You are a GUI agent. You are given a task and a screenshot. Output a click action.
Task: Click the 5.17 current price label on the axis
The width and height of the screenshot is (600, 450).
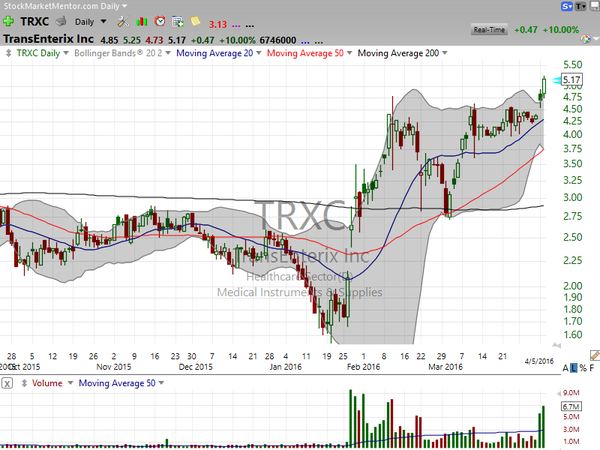(572, 80)
